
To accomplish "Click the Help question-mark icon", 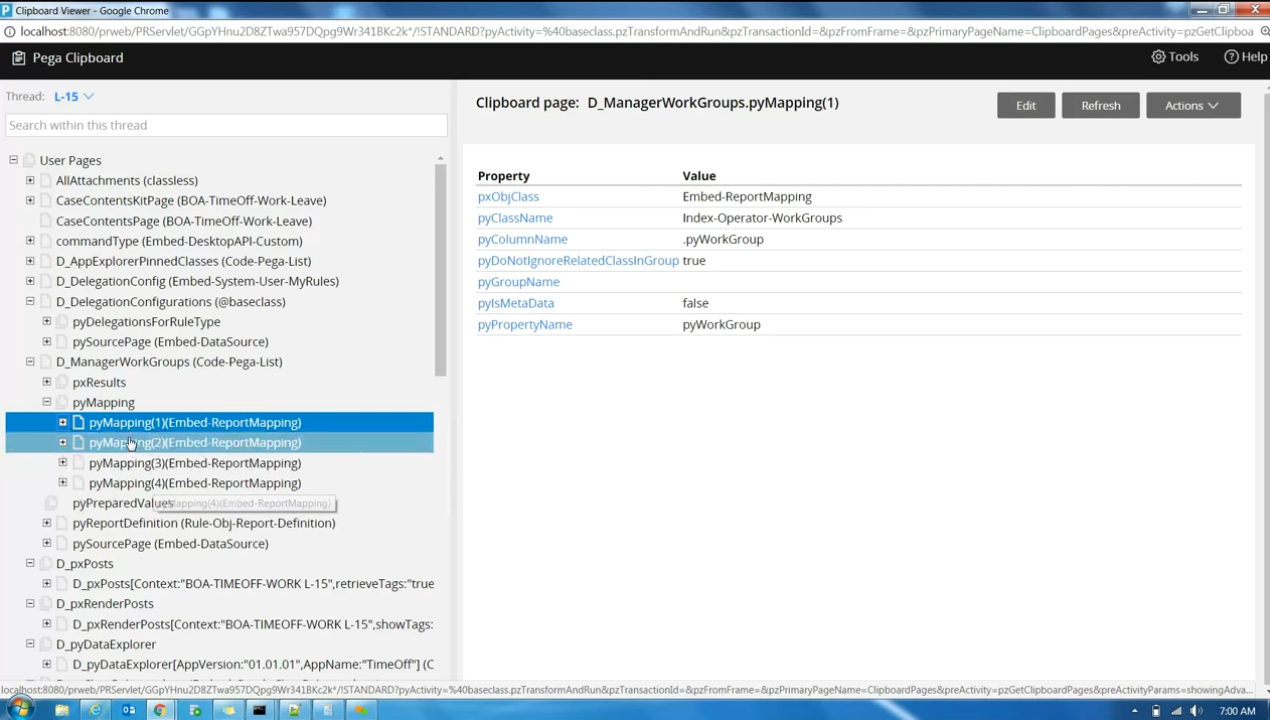I will 1230,57.
